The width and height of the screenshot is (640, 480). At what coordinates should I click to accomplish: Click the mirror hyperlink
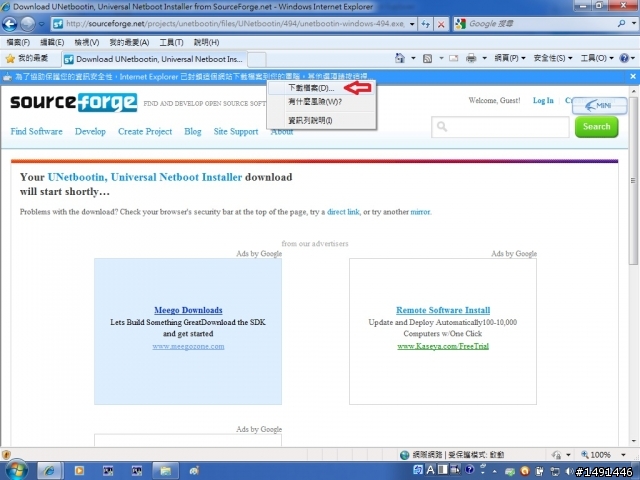click(420, 212)
